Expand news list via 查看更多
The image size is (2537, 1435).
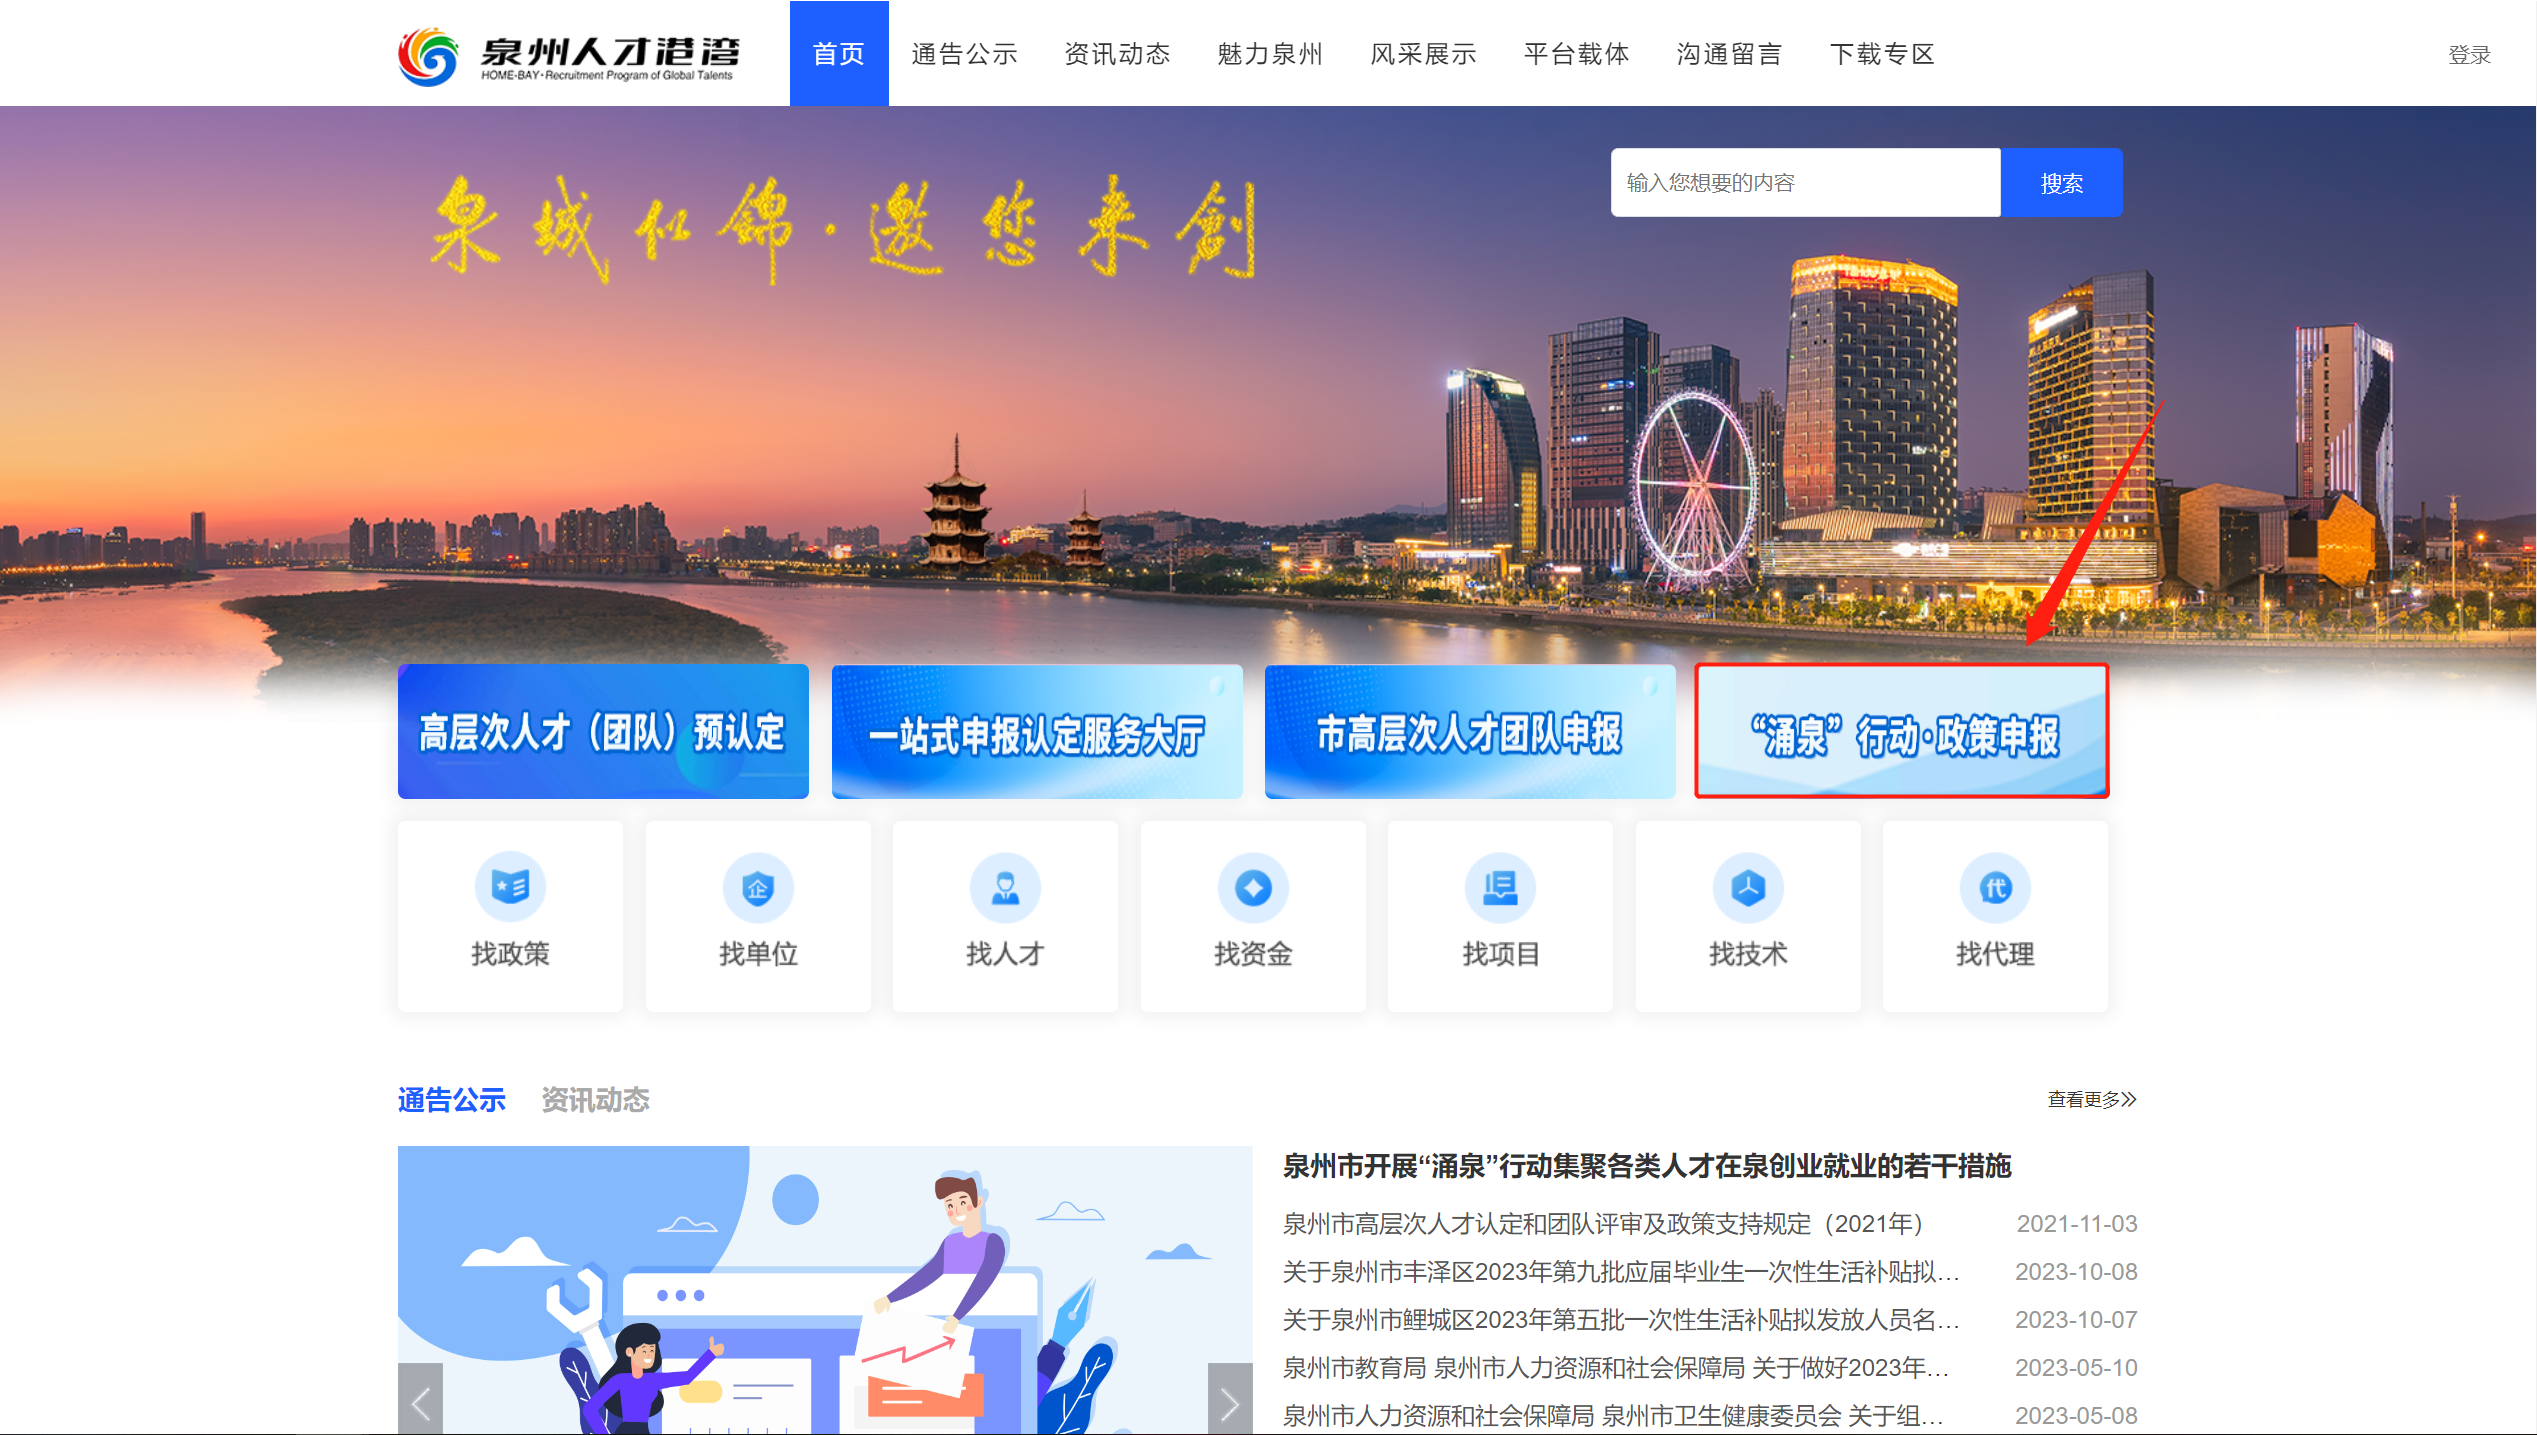pyautogui.click(x=2091, y=1100)
